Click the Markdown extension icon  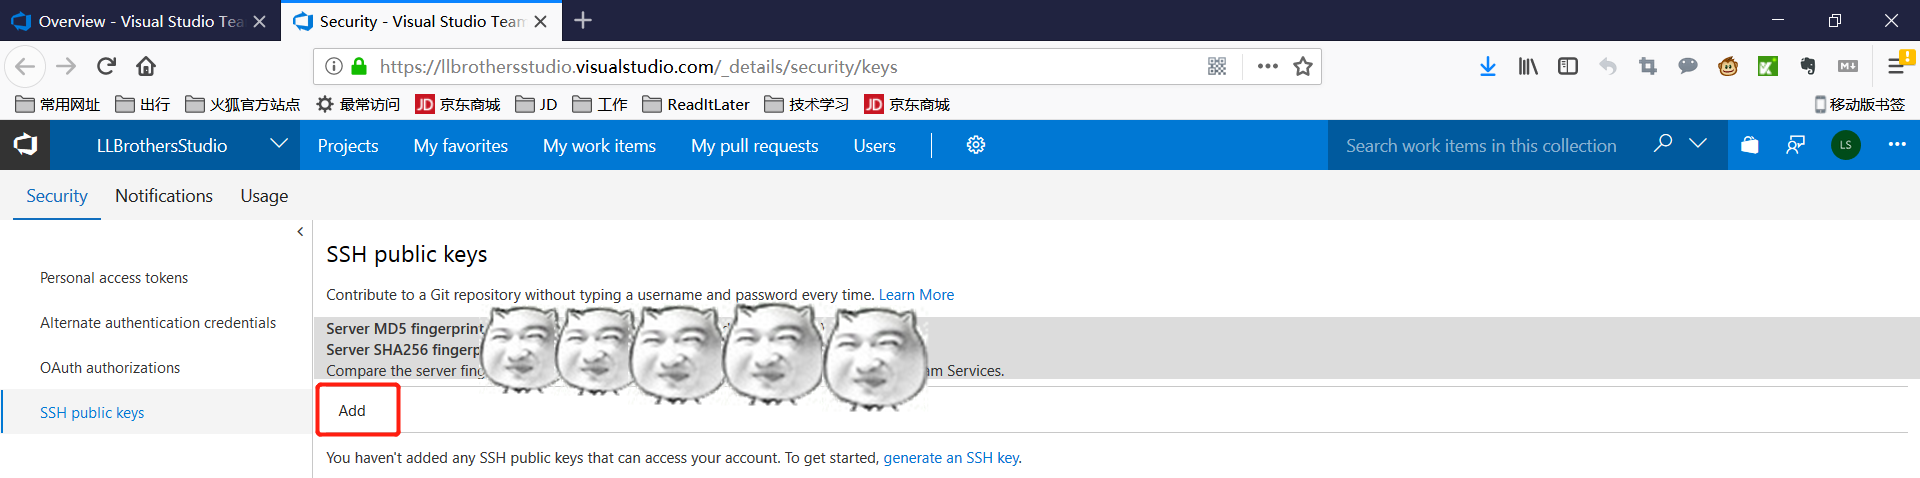pos(1848,66)
